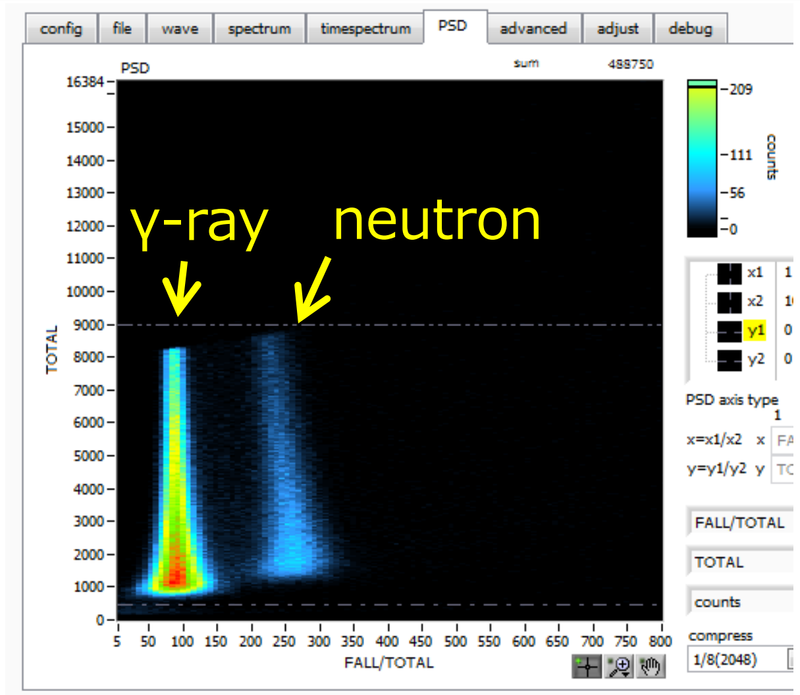This screenshot has height=695, width=800.
Task: Open the compress 1/8(2048) selector
Action: click(x=738, y=660)
